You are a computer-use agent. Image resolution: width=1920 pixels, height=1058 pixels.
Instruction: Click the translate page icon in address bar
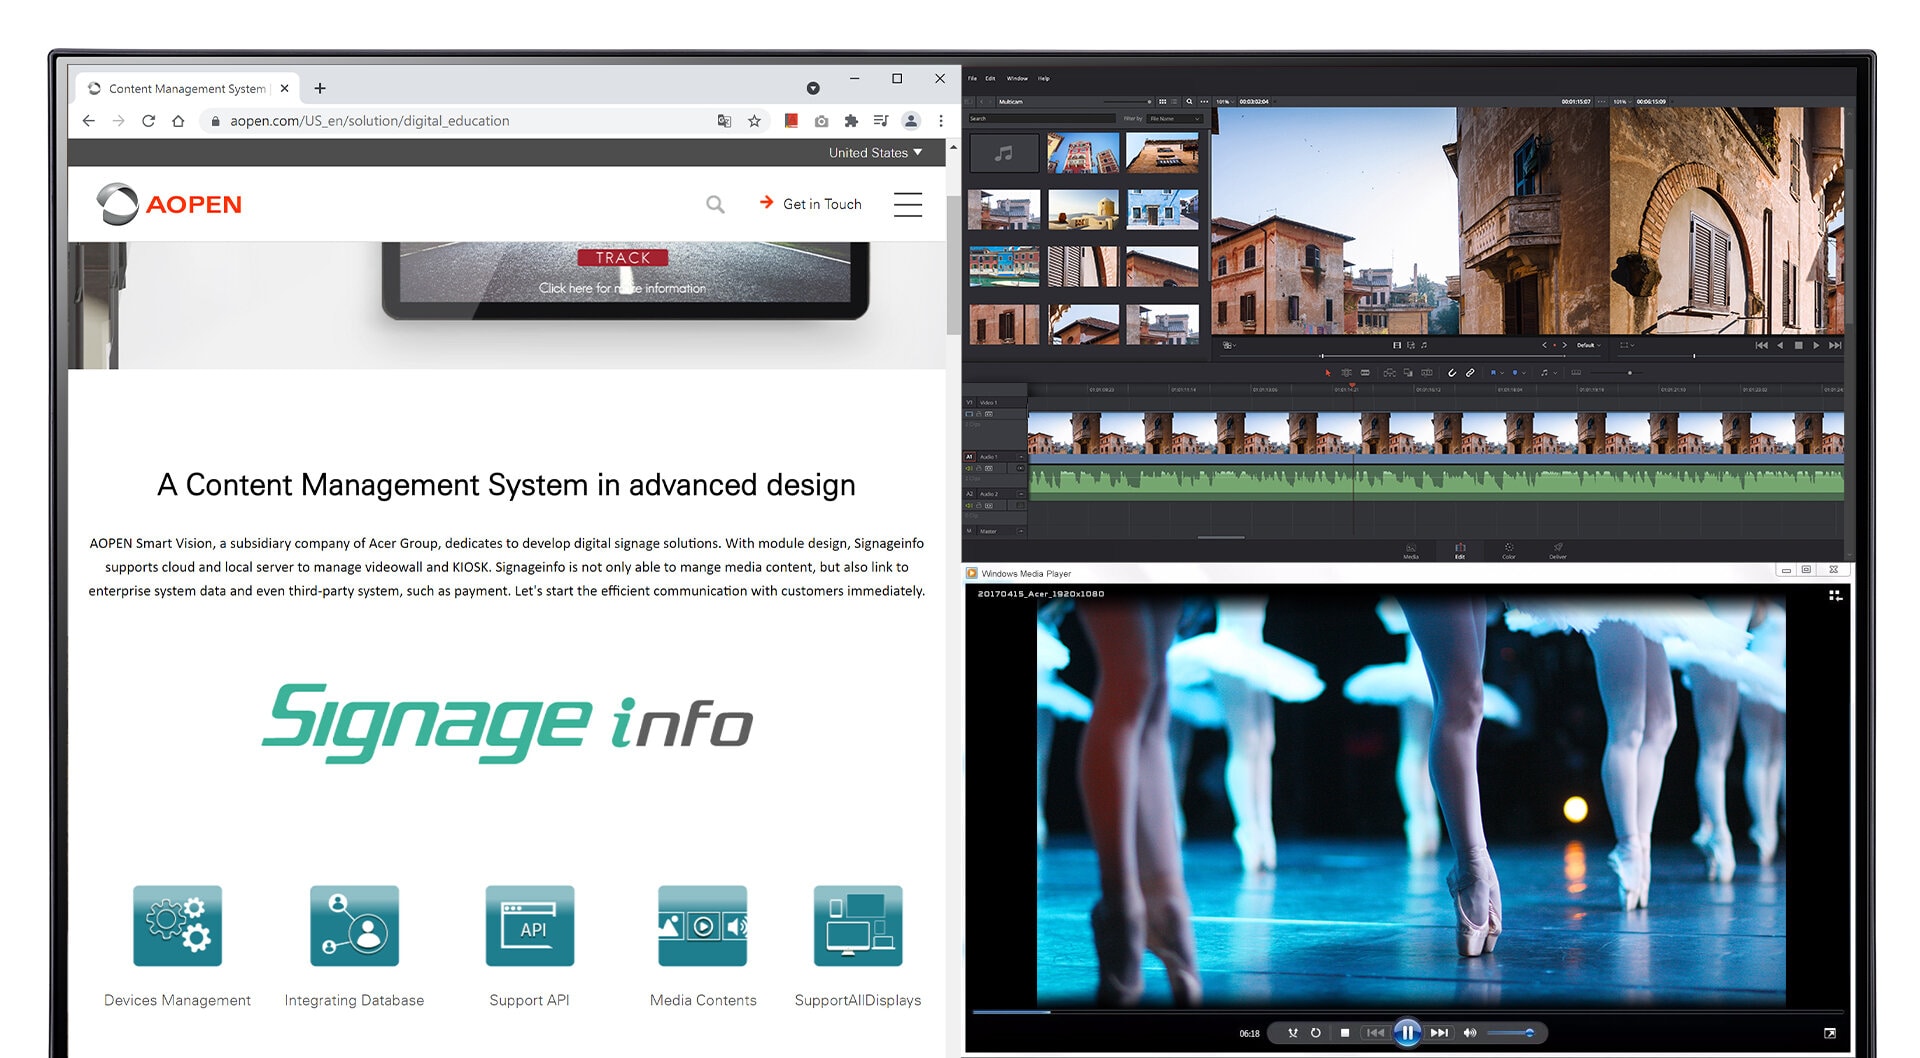(724, 121)
